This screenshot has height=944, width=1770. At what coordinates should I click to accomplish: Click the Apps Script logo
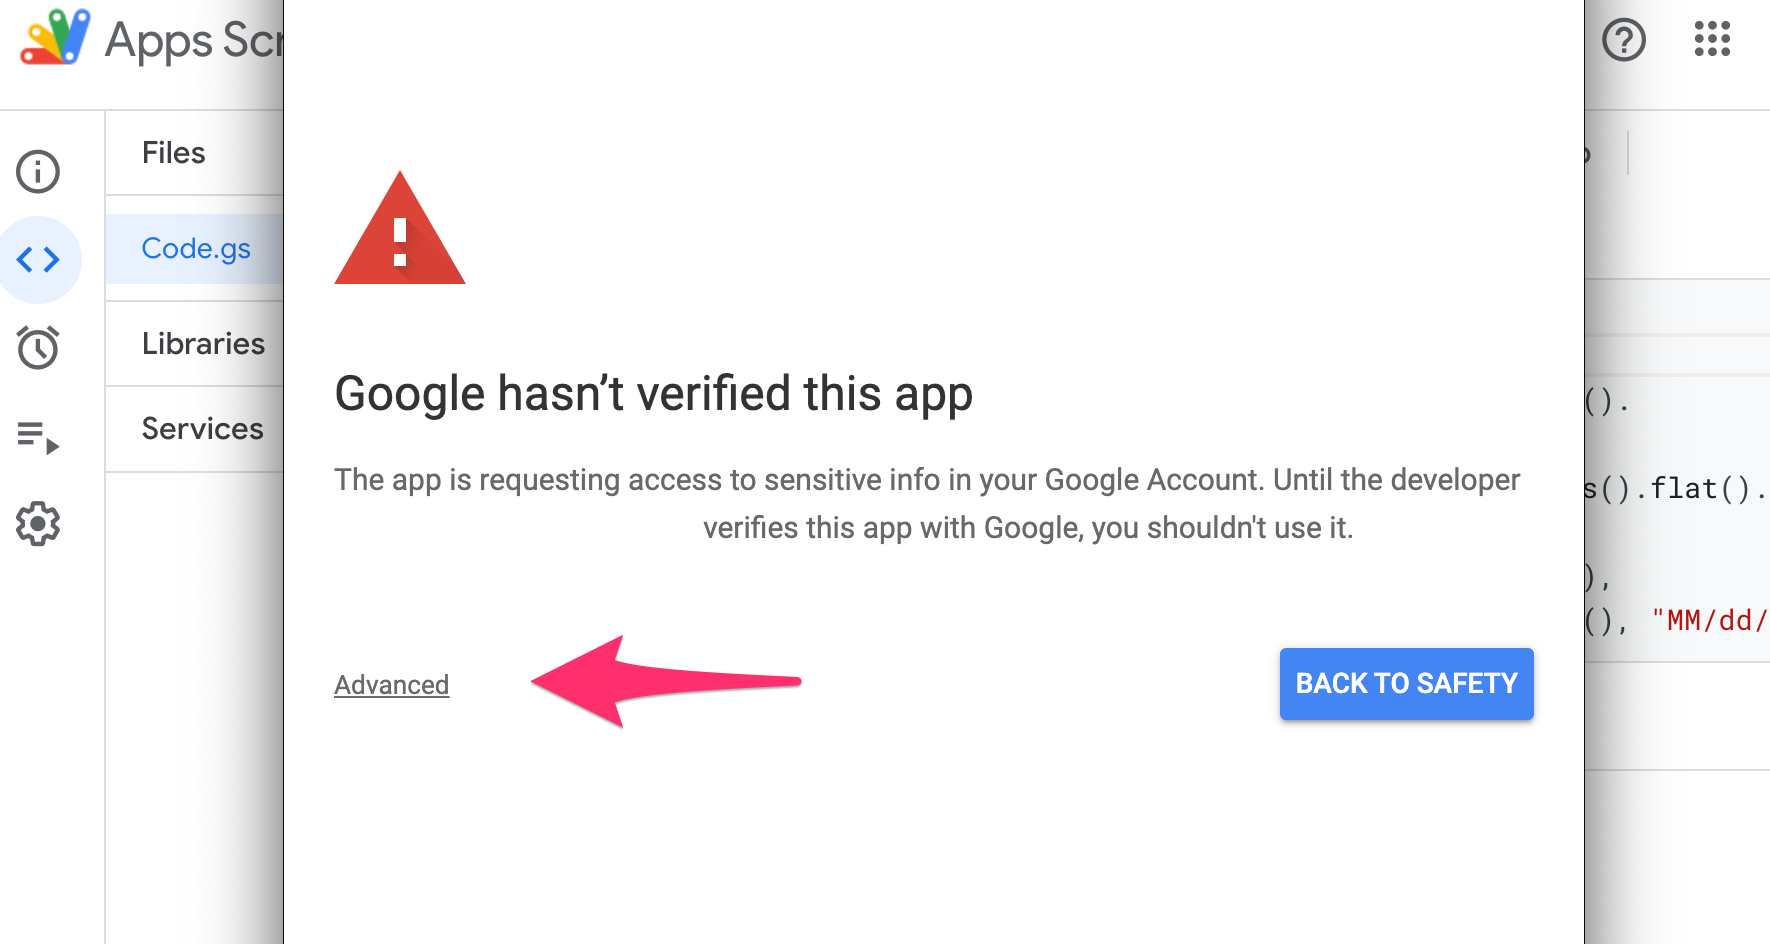[55, 38]
